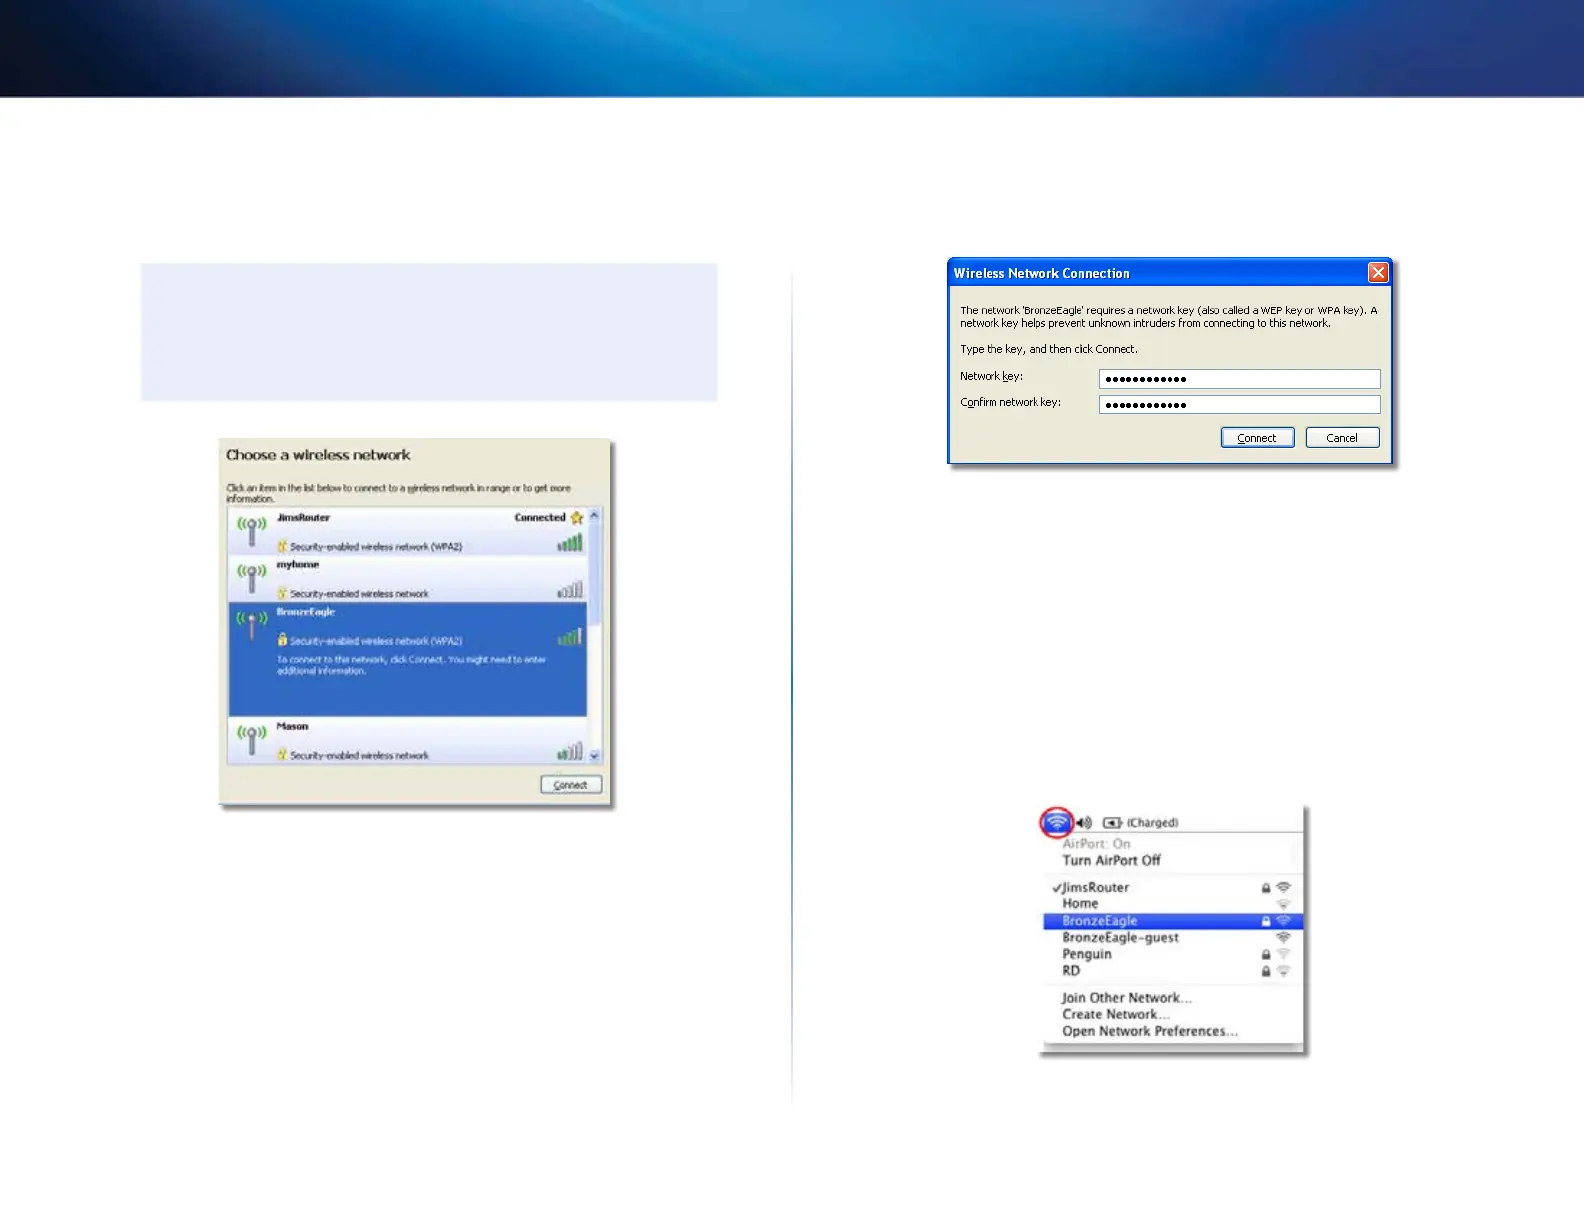Click the scrollbar thumb in network list
The width and height of the screenshot is (1584, 1224).
point(594,574)
